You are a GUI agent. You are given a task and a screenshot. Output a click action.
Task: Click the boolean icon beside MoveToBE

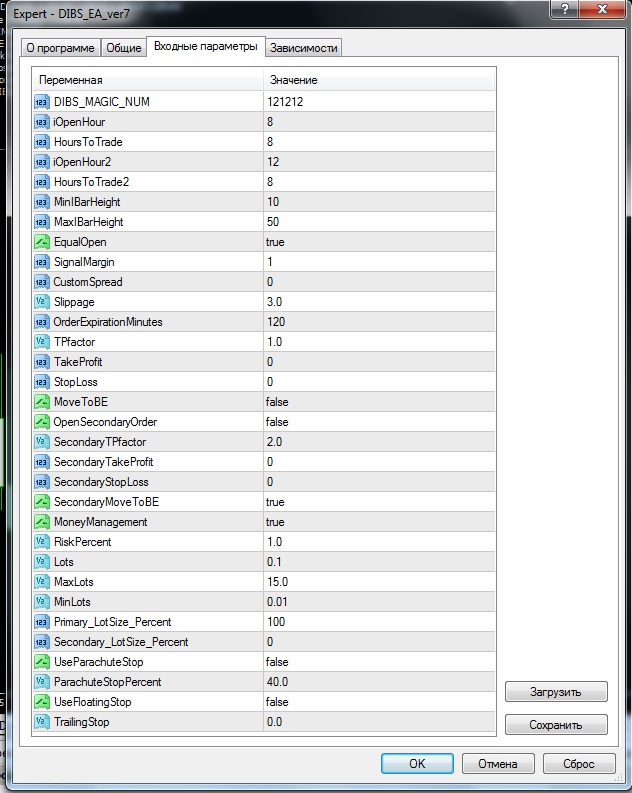click(42, 402)
